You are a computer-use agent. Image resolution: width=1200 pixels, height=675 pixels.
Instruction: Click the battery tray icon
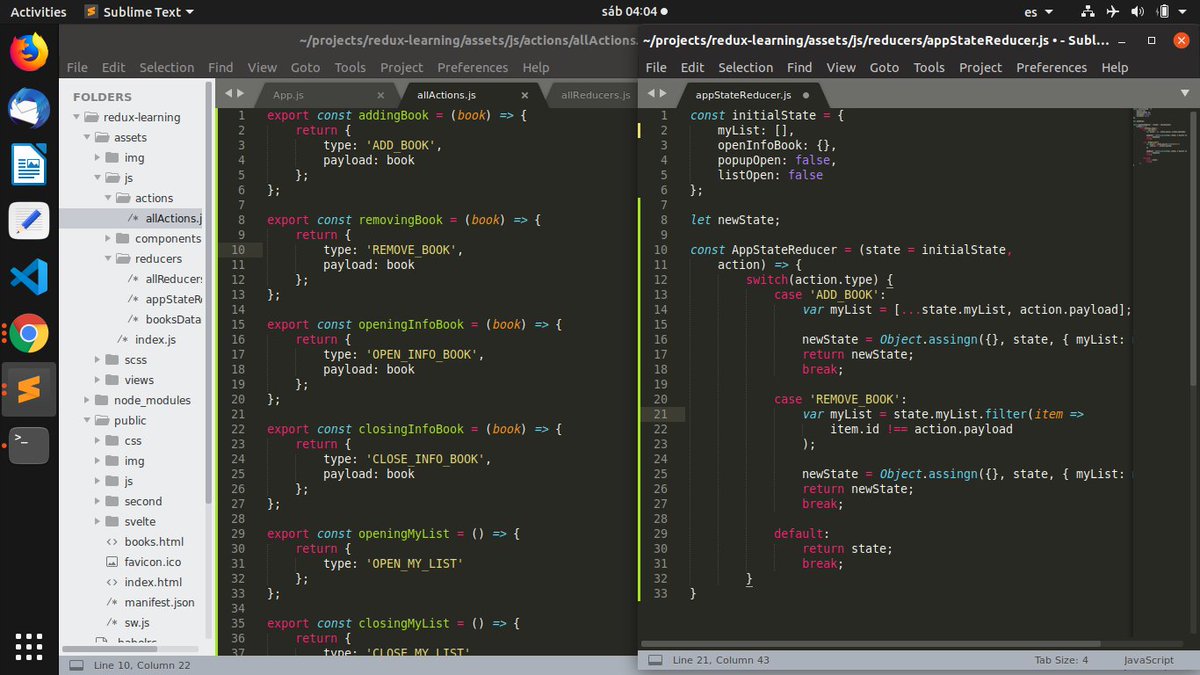pyautogui.click(x=1165, y=12)
